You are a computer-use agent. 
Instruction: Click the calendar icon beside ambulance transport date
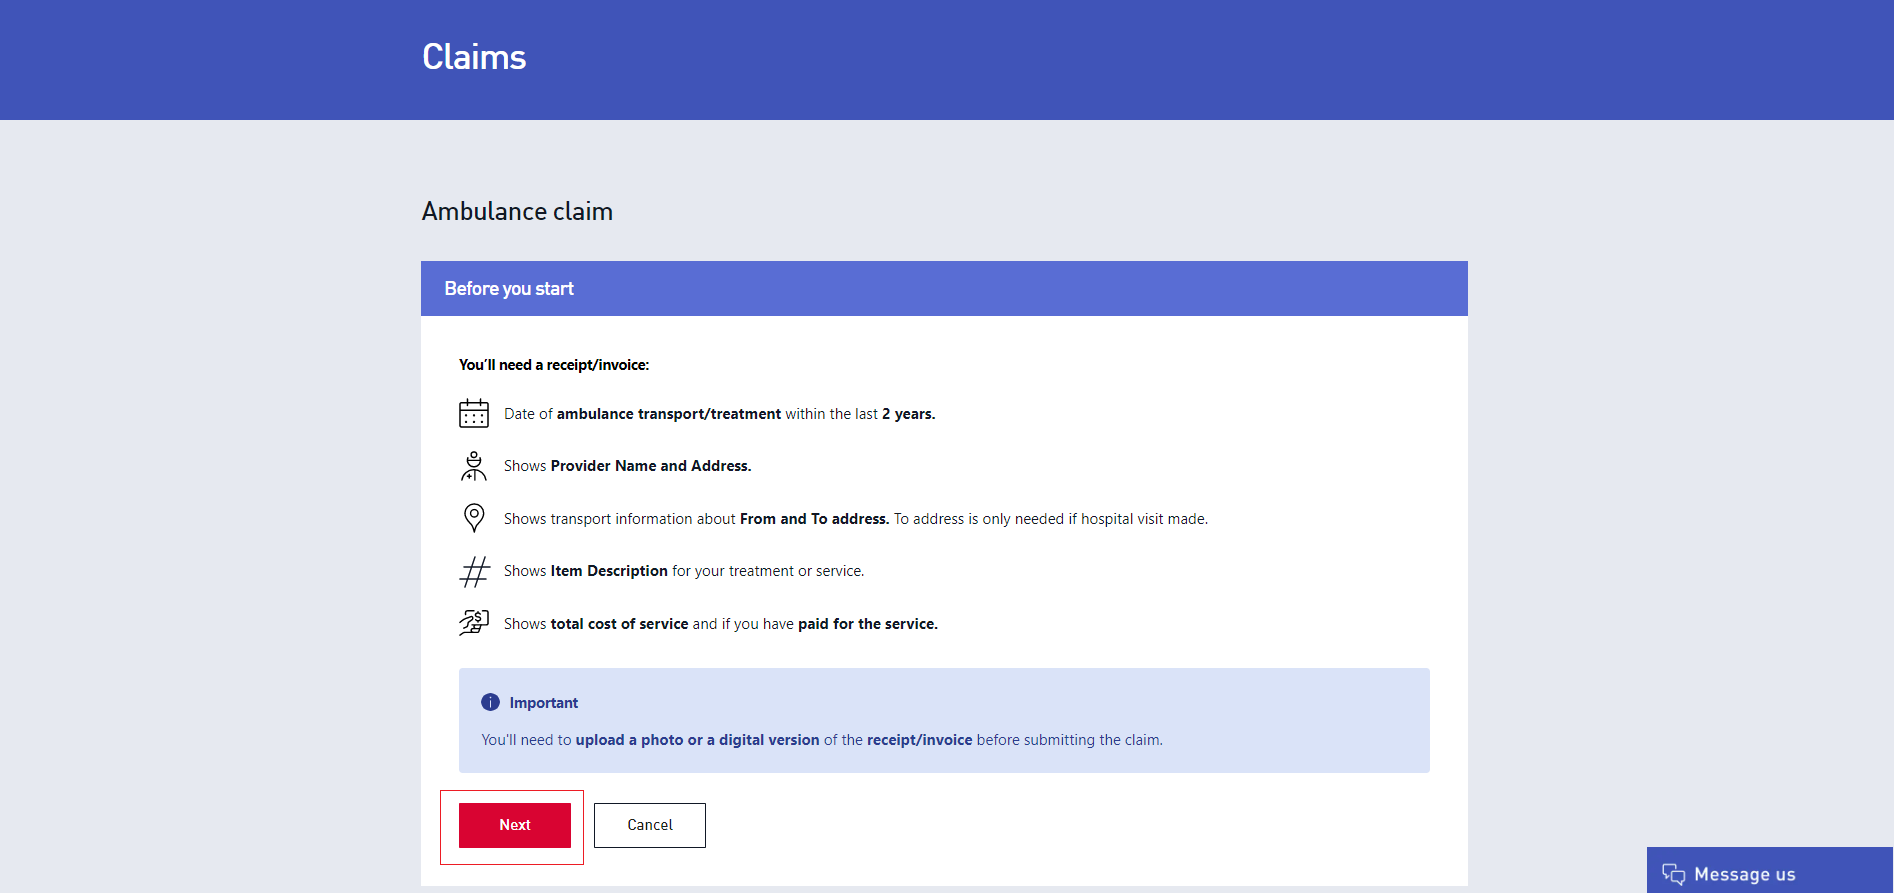pos(473,414)
